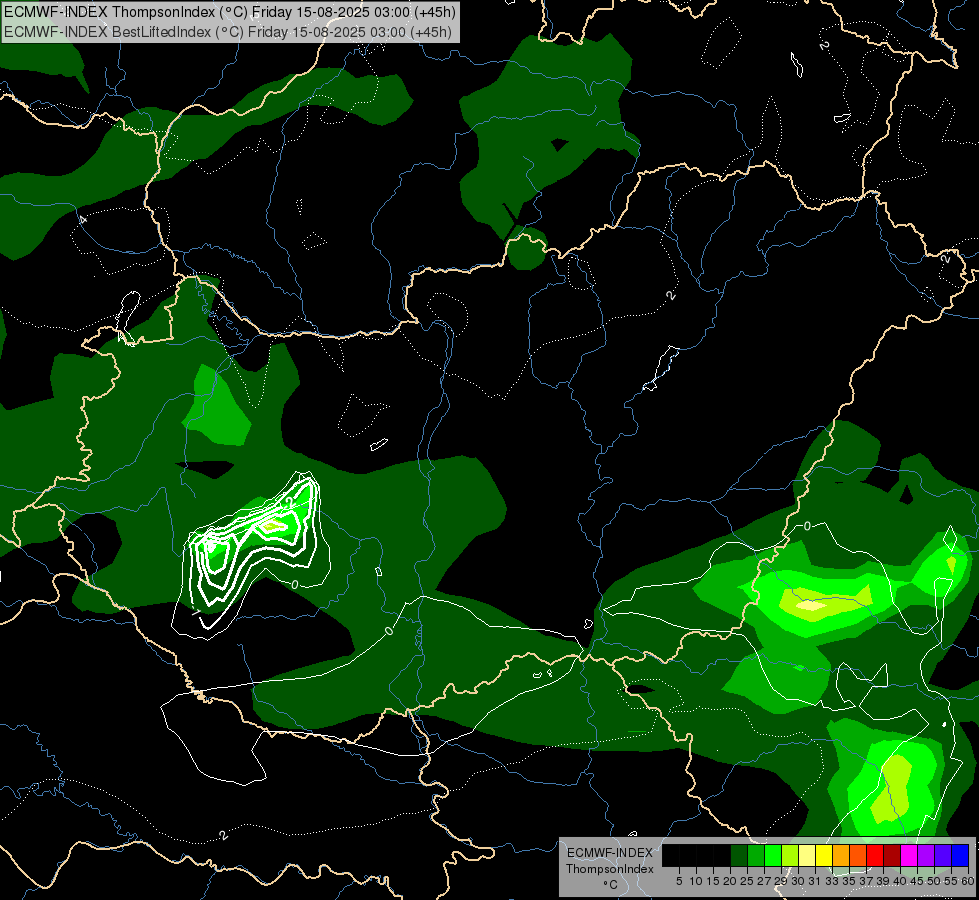Pick the medium green 25–27 legend swatch
Screen dimensions: 979x900
click(756, 855)
